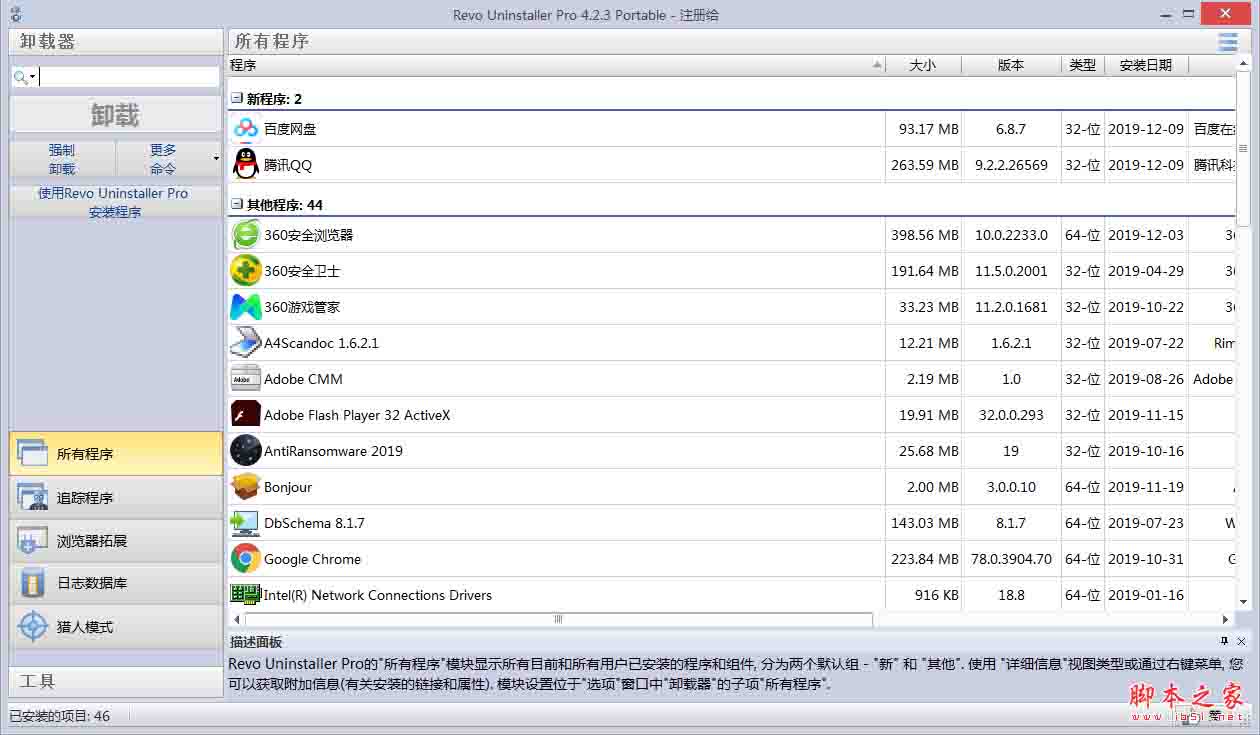Image resolution: width=1260 pixels, height=735 pixels.
Task: Select the 猎人模式 crosshair icon
Action: [x=33, y=628]
